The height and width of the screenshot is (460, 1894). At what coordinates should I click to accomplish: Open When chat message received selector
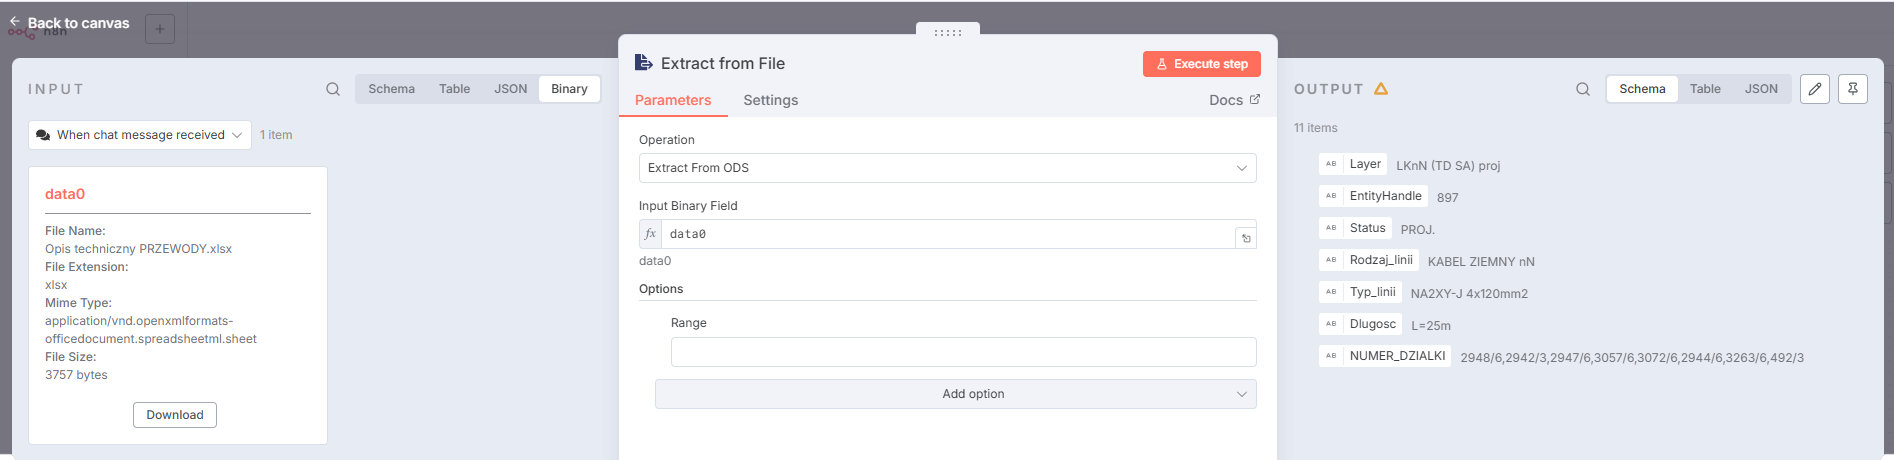pyautogui.click(x=140, y=135)
